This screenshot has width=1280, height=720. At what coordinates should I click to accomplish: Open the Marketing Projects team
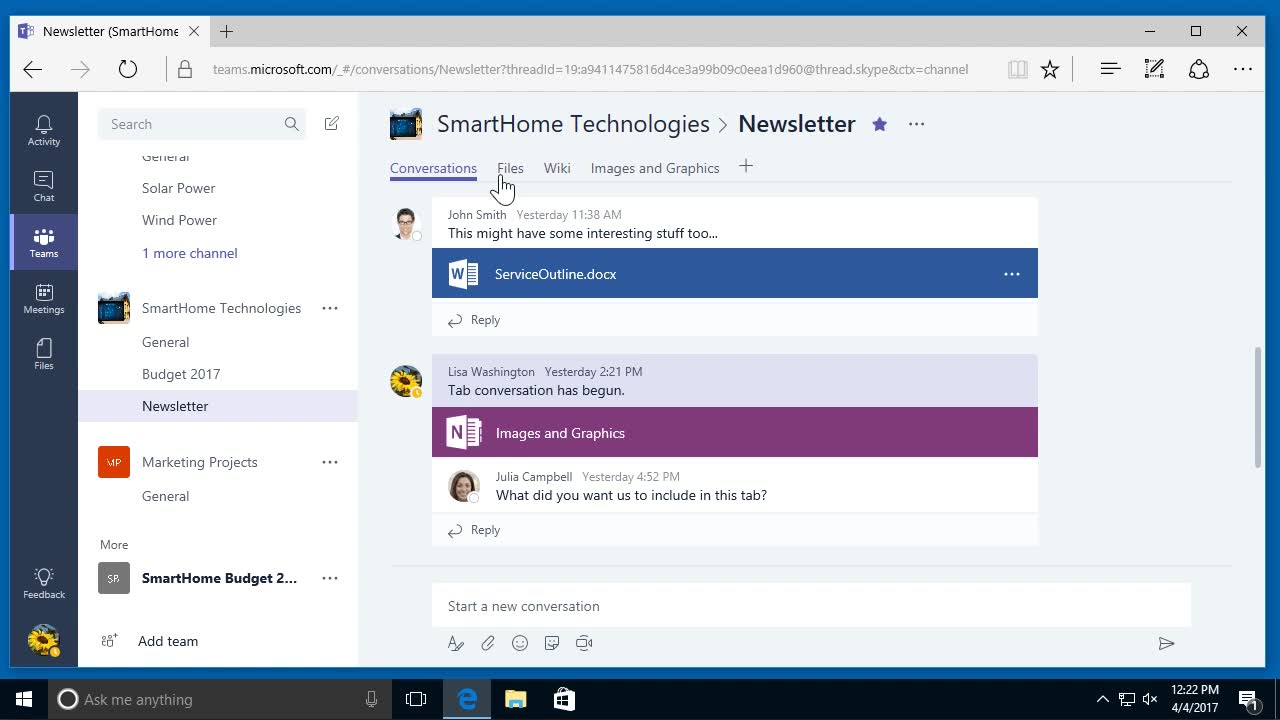tap(200, 462)
